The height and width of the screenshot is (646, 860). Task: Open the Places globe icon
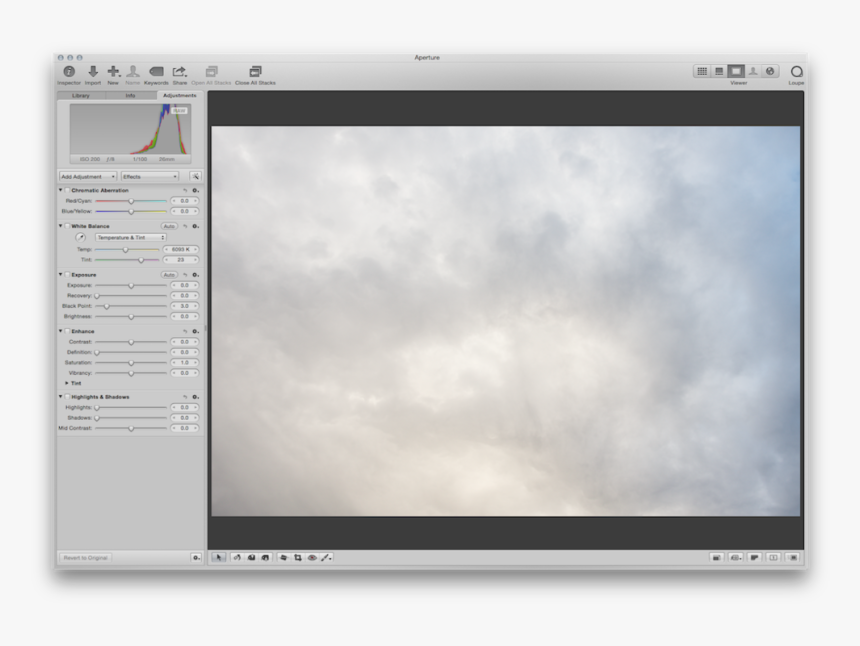[x=770, y=71]
